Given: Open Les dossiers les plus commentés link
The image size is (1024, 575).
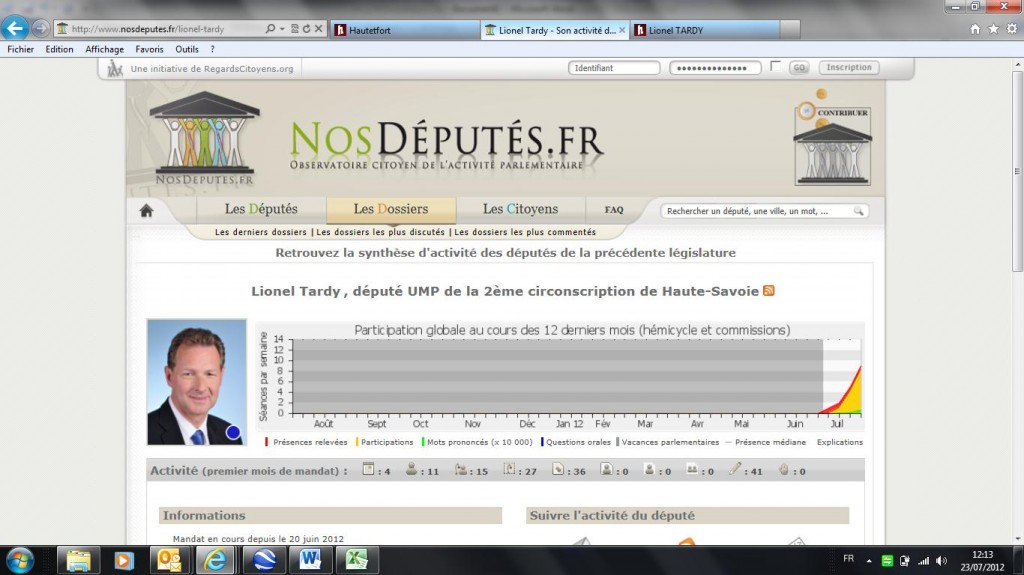Looking at the screenshot, I should click(525, 232).
